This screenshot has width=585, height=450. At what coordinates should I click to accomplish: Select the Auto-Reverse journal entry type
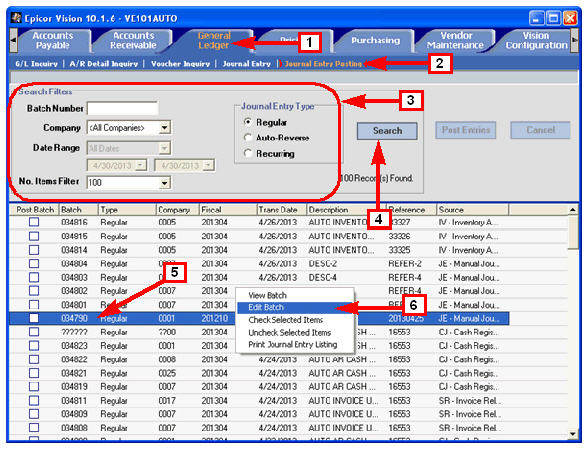248,138
